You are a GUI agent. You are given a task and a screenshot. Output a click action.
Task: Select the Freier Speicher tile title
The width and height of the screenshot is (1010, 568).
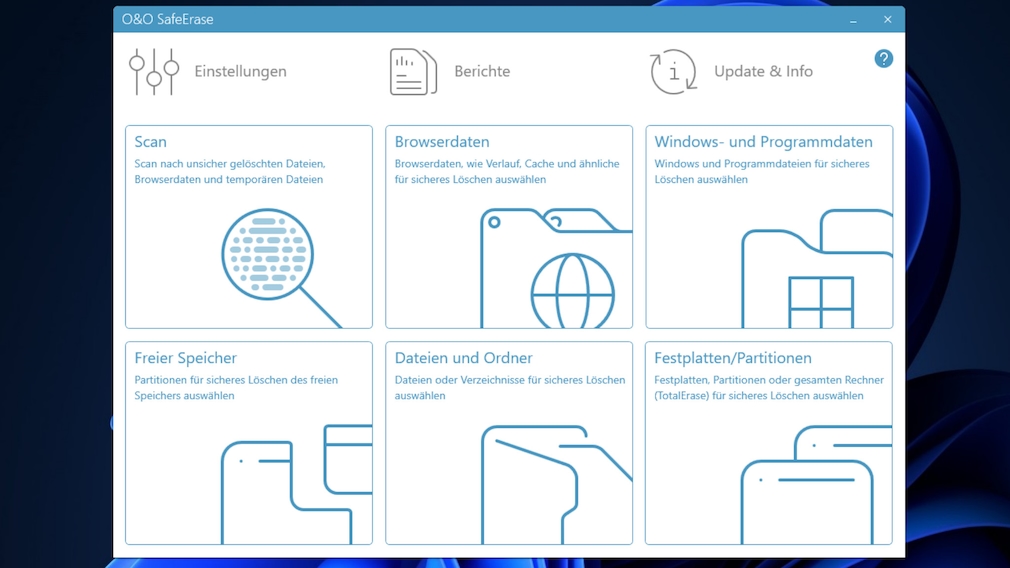186,358
